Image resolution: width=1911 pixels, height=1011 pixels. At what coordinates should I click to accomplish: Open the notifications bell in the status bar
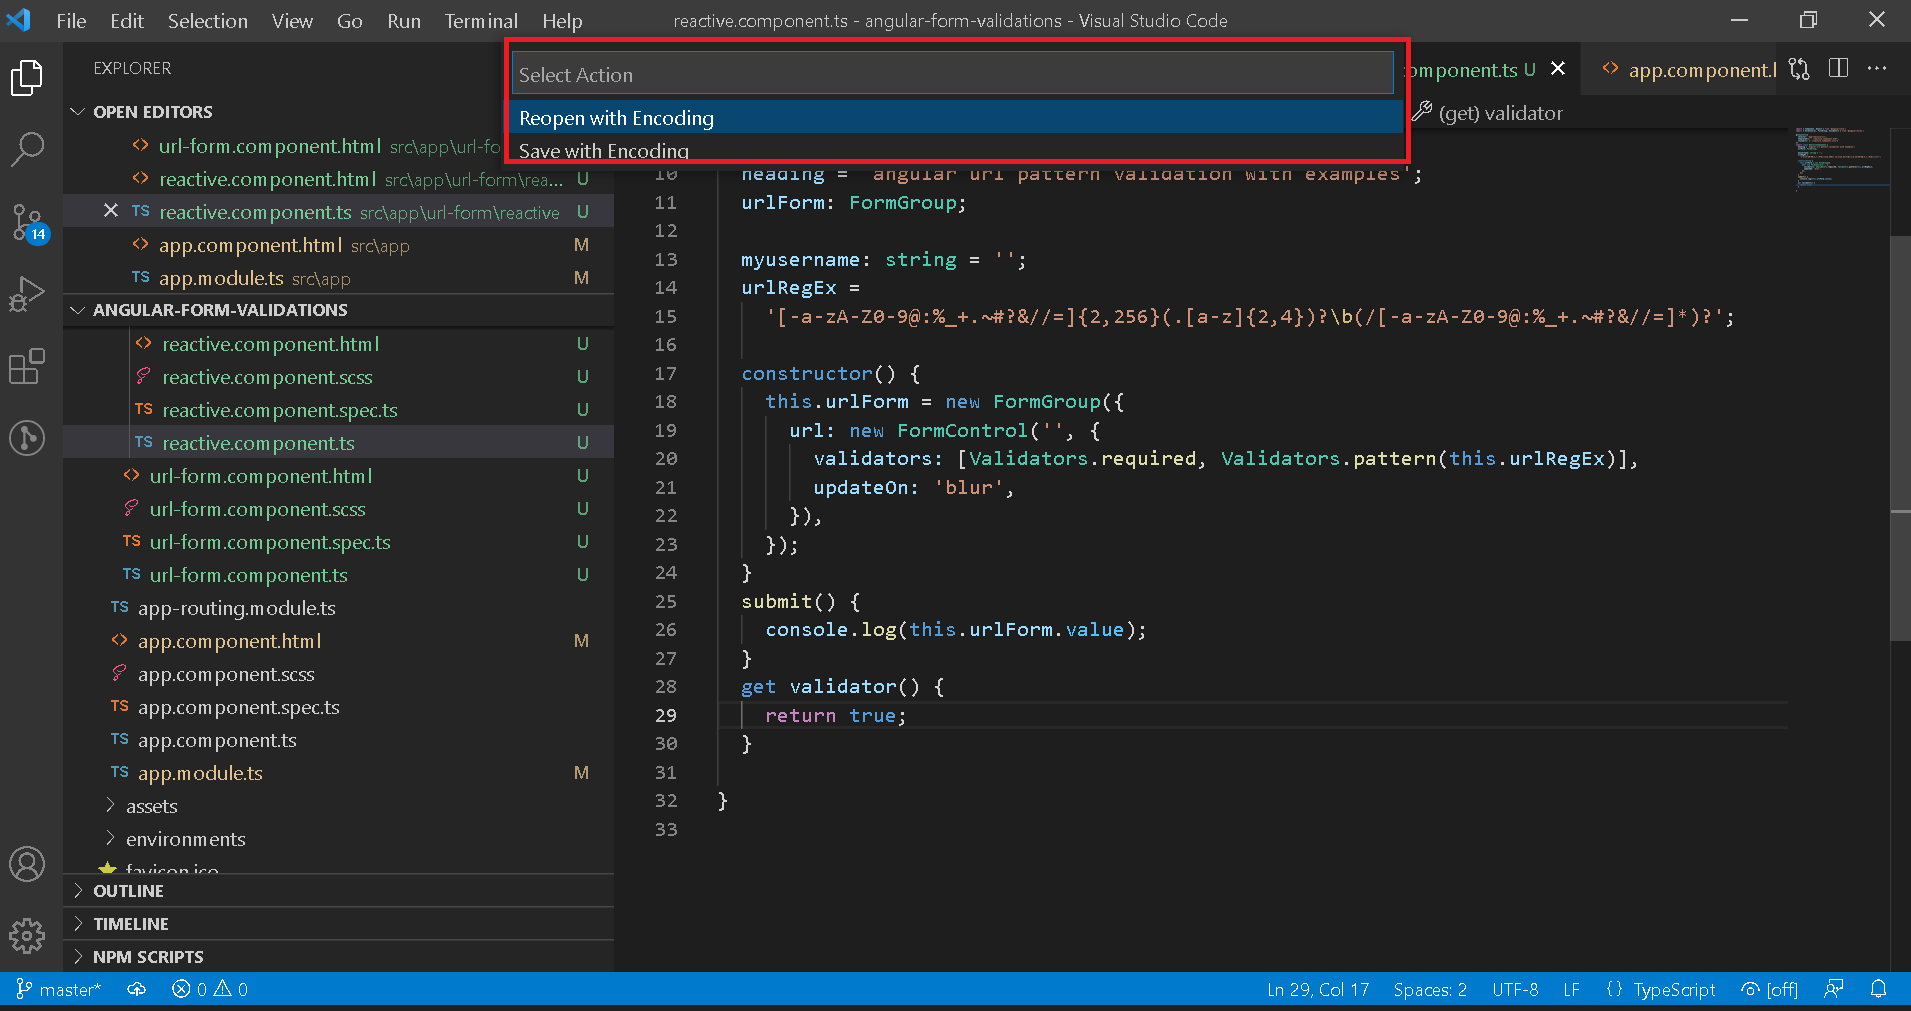[x=1880, y=989]
